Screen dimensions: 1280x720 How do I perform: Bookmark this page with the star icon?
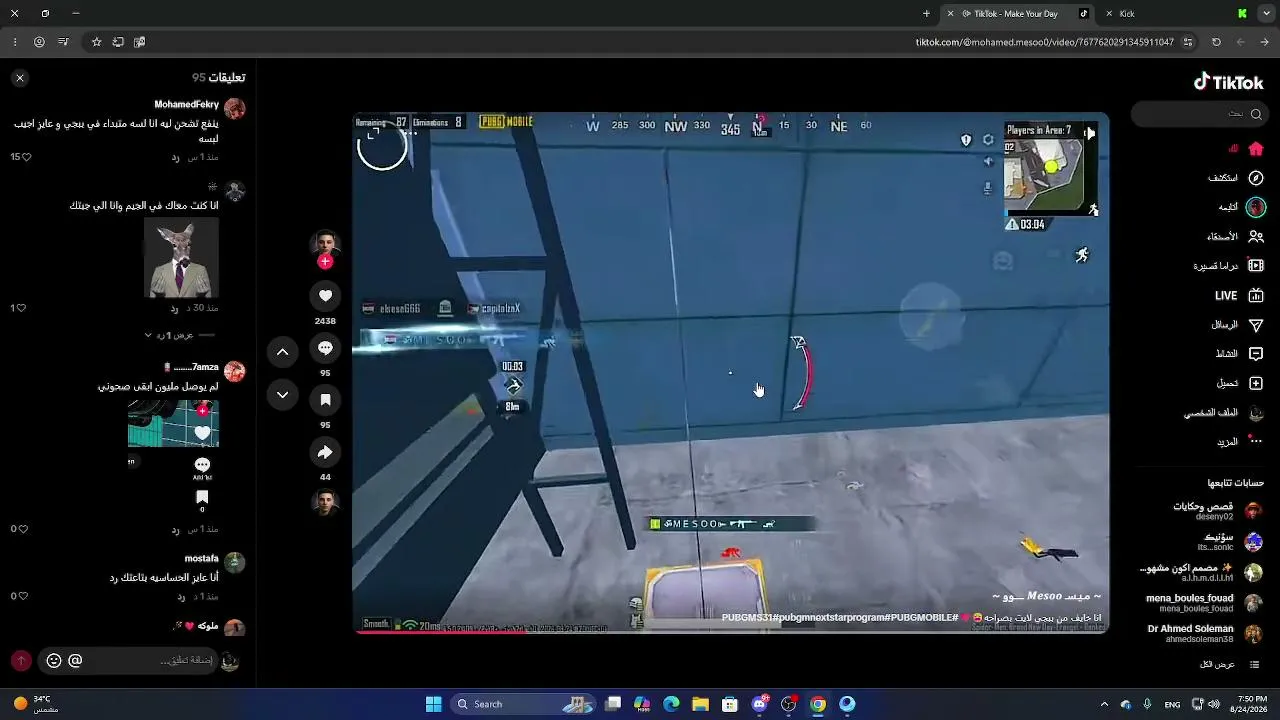click(96, 42)
